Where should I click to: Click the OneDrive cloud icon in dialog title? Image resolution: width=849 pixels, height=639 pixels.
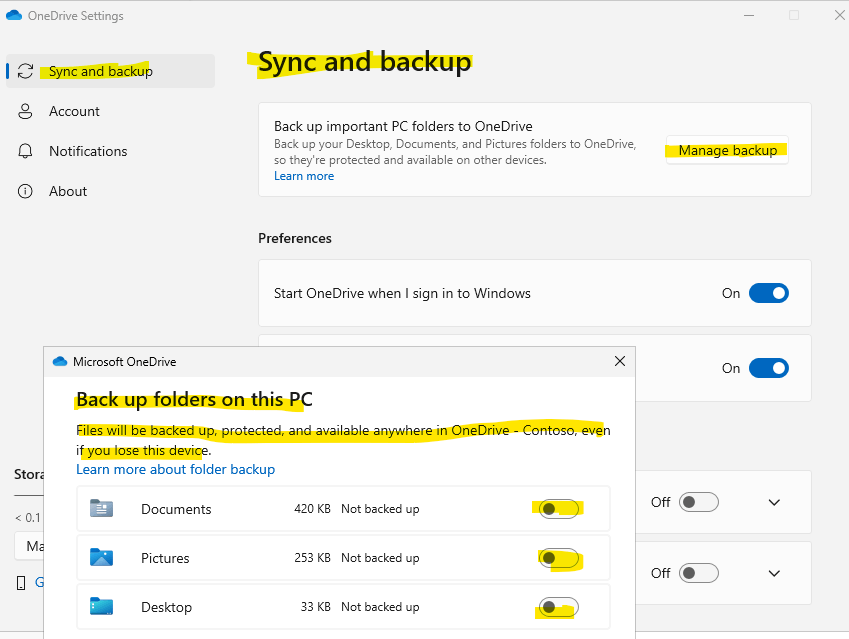click(59, 362)
